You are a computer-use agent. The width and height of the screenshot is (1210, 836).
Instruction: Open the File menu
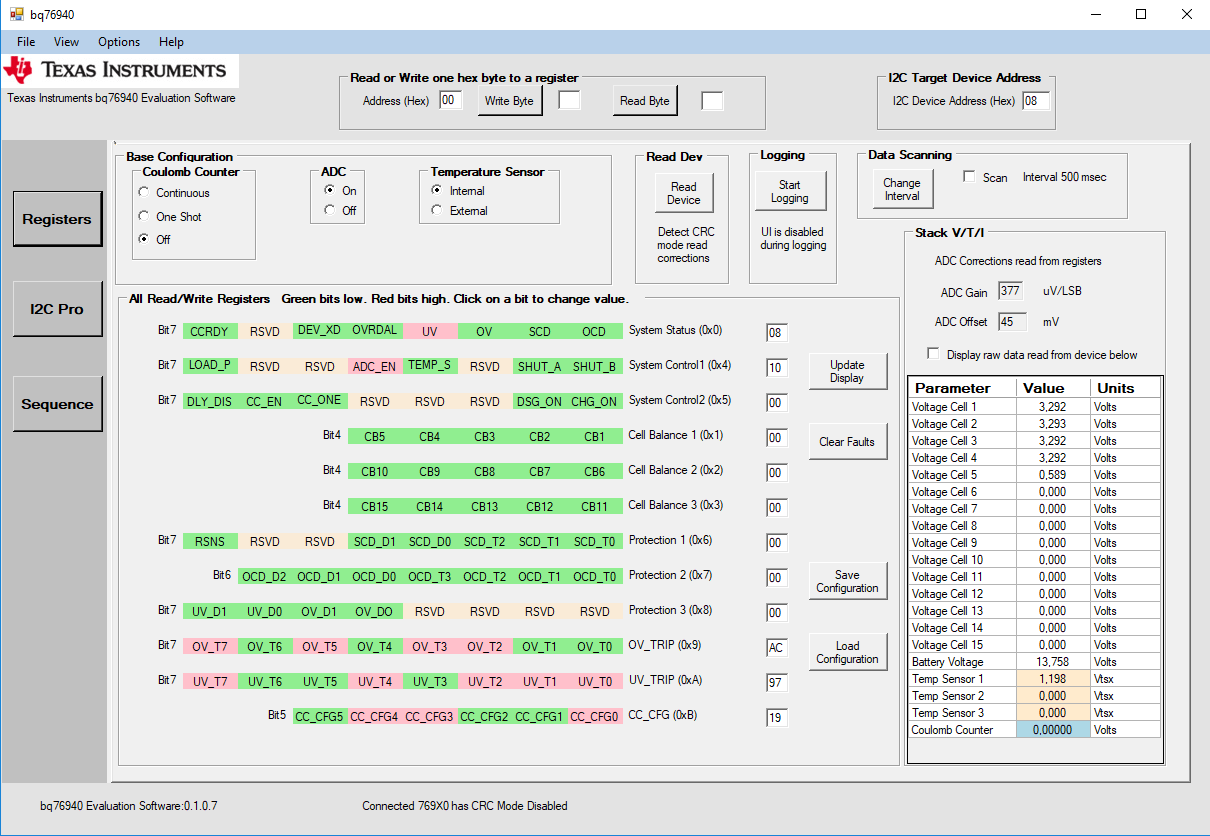pos(26,42)
